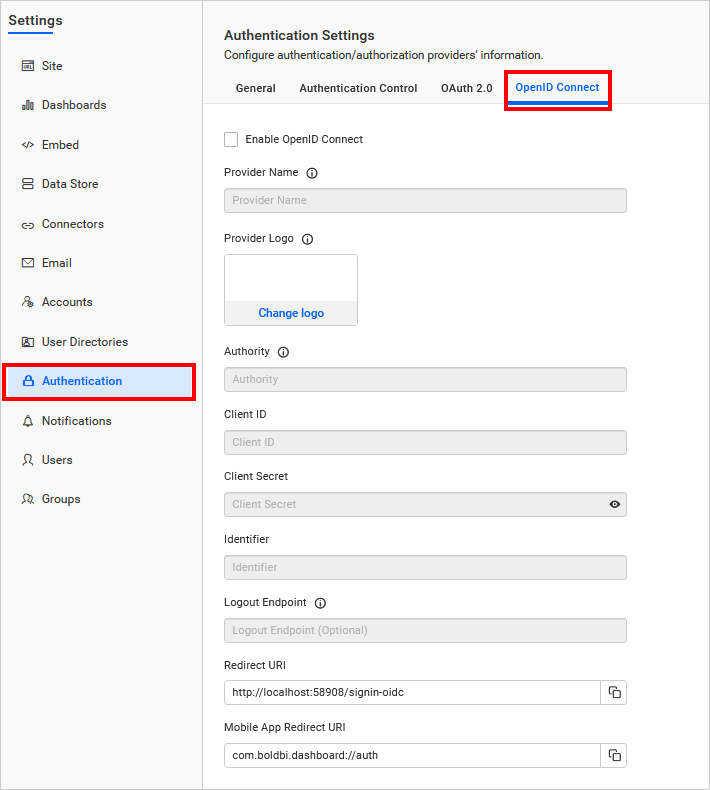
Task: Select the Groups people icon
Action: click(x=28, y=499)
